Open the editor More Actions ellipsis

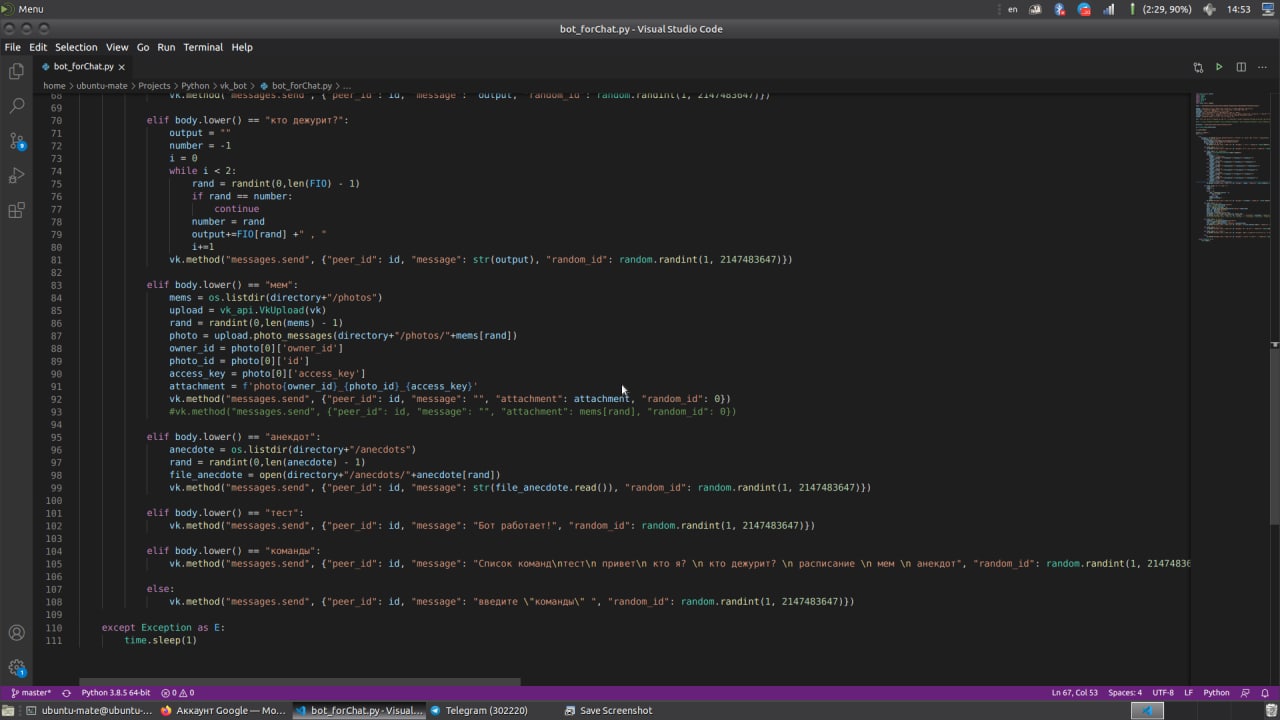tap(1262, 67)
